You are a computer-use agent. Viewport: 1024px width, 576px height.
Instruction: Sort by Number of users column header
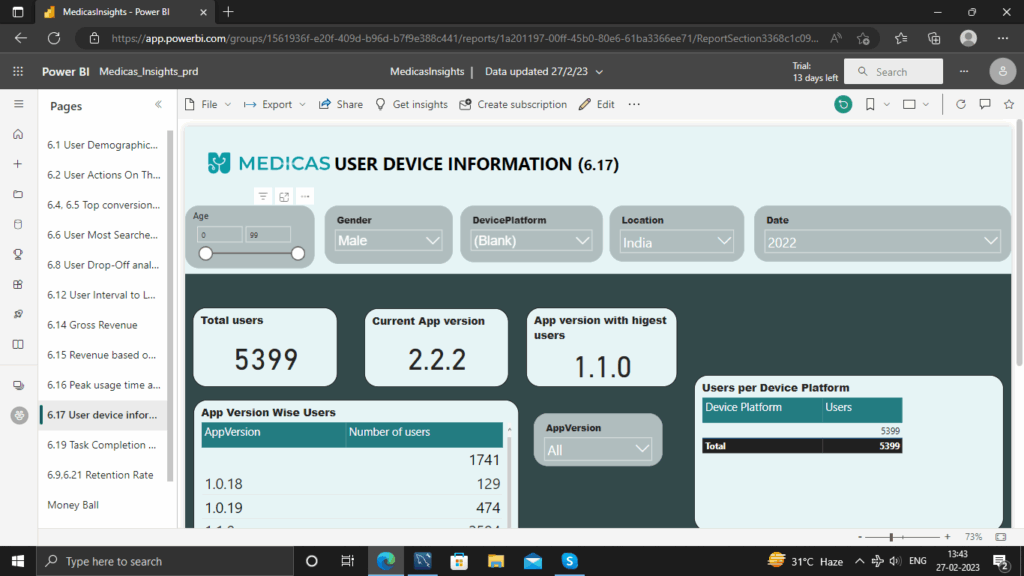tap(424, 434)
